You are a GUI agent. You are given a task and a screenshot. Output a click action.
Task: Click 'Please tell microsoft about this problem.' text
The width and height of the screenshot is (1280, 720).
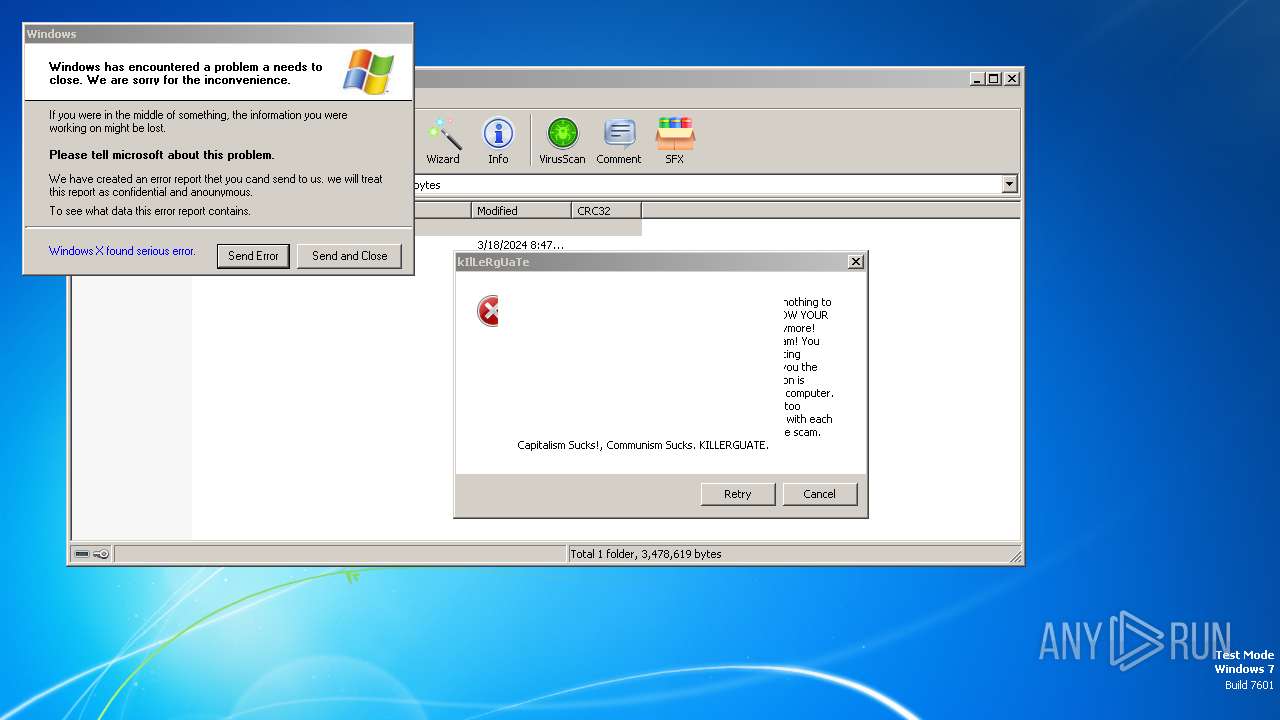(162, 155)
